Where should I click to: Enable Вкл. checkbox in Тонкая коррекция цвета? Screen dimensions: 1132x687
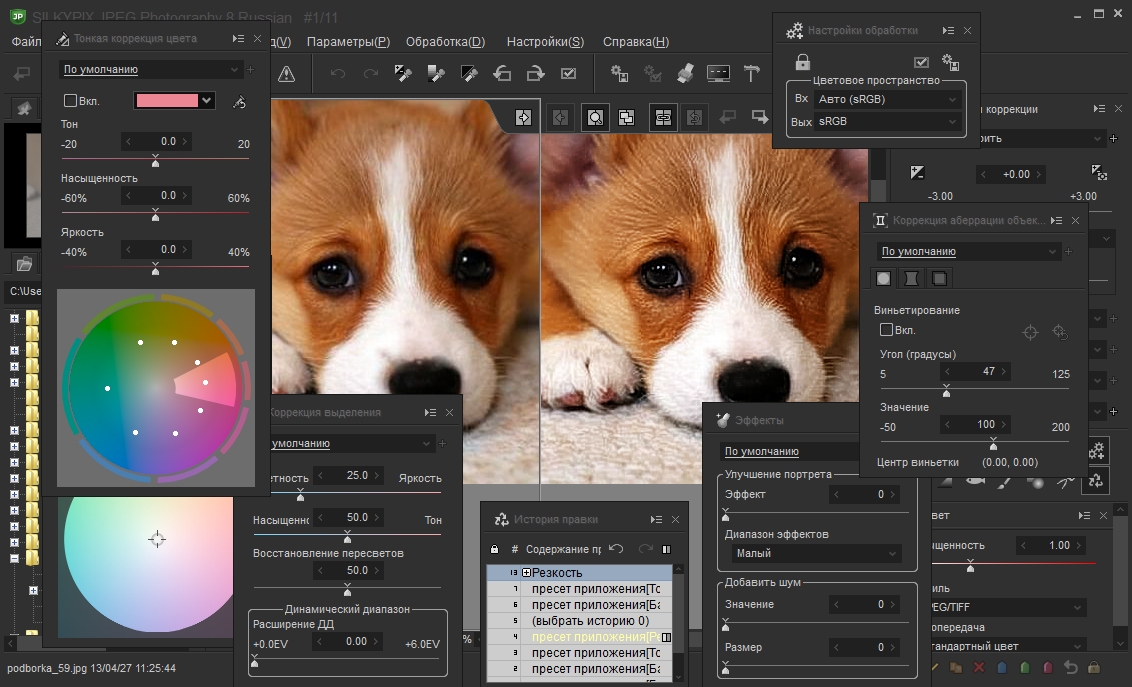(x=70, y=101)
